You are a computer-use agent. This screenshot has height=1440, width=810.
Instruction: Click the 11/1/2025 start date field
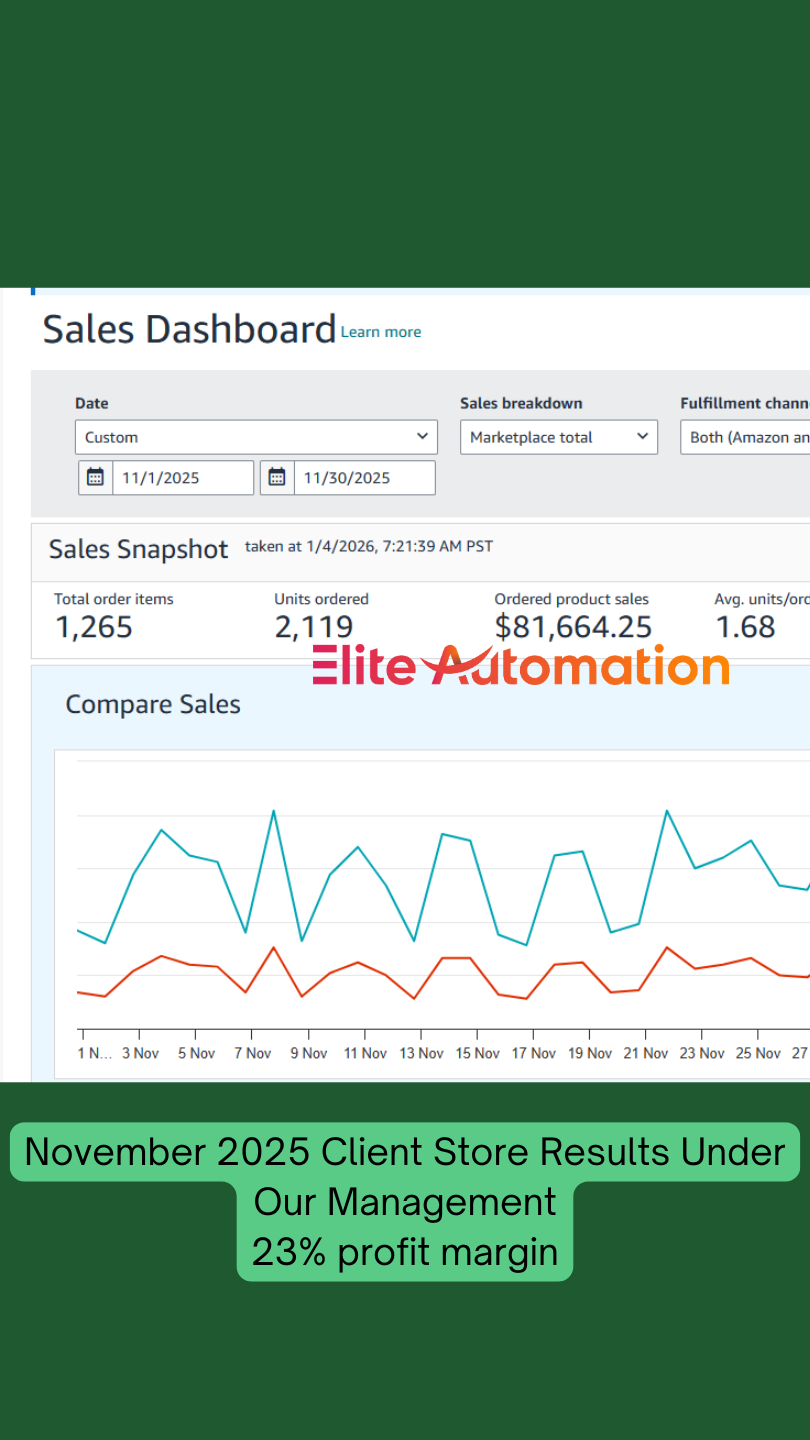pyautogui.click(x=182, y=478)
